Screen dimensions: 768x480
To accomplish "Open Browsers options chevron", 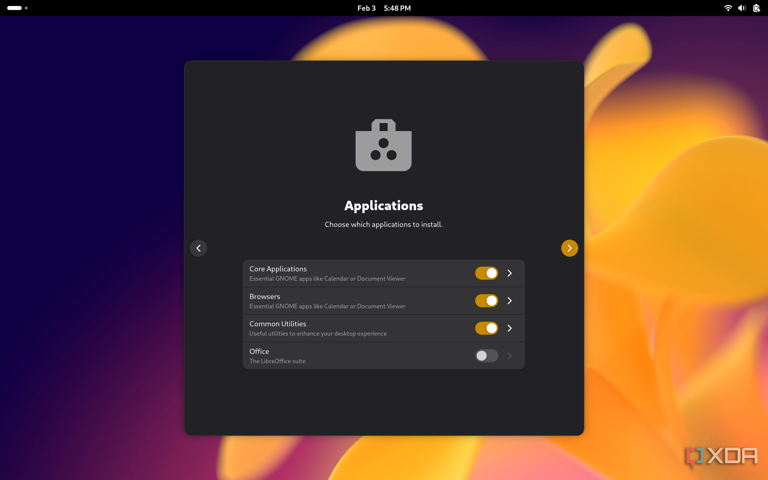I will tap(509, 301).
